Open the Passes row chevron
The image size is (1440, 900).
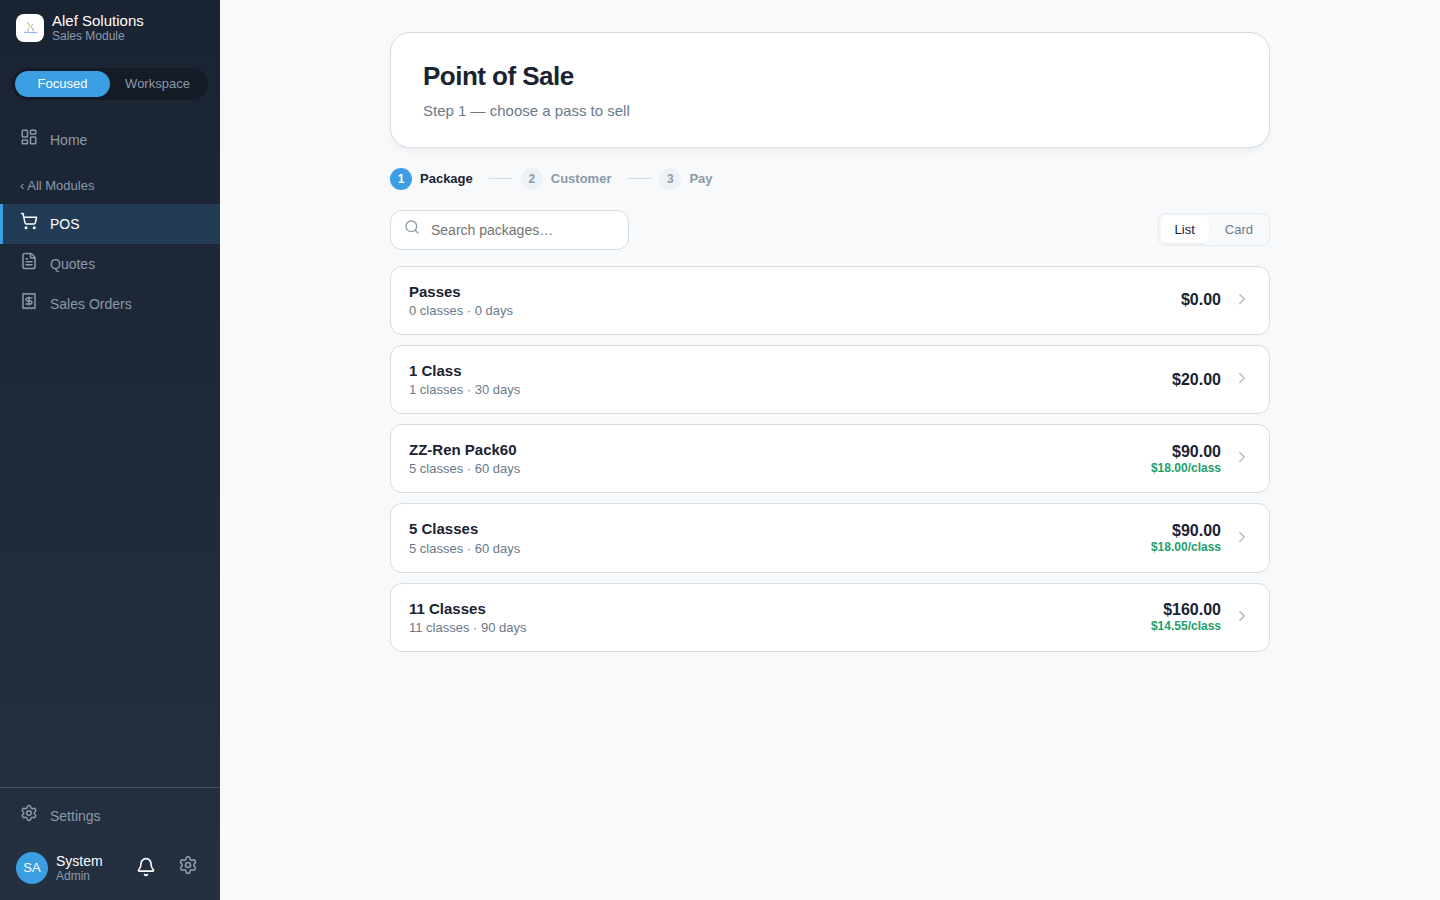click(x=1242, y=299)
